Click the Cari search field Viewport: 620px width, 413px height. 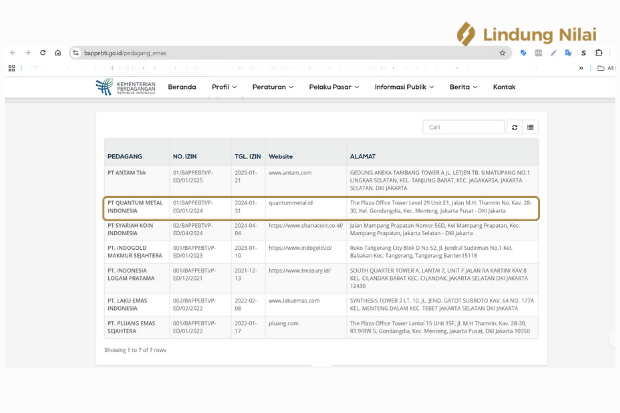pyautogui.click(x=463, y=127)
